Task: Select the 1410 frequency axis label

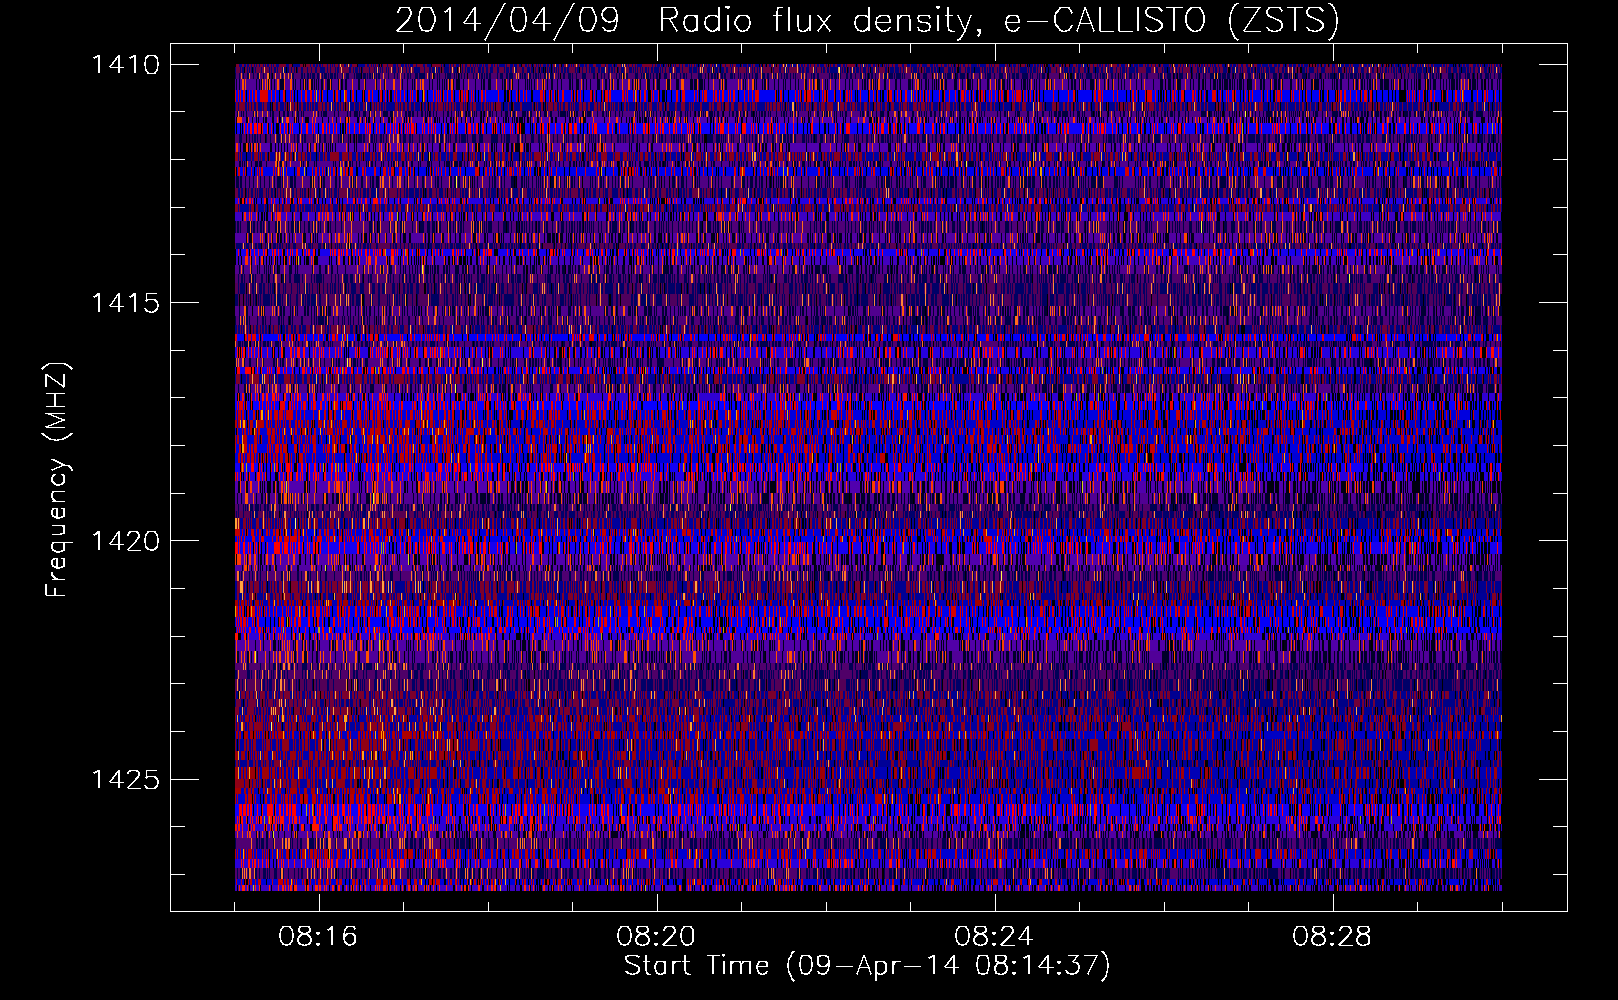Action: (x=125, y=65)
